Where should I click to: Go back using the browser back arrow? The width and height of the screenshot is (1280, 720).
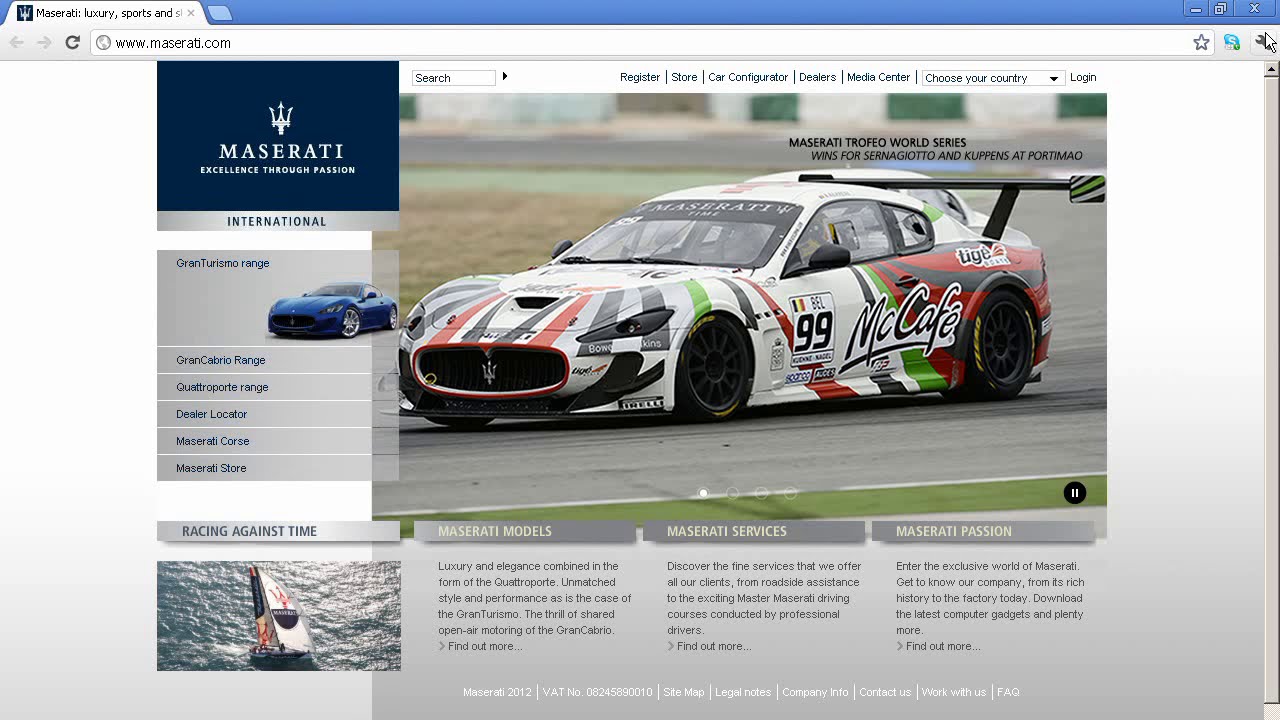tap(17, 42)
